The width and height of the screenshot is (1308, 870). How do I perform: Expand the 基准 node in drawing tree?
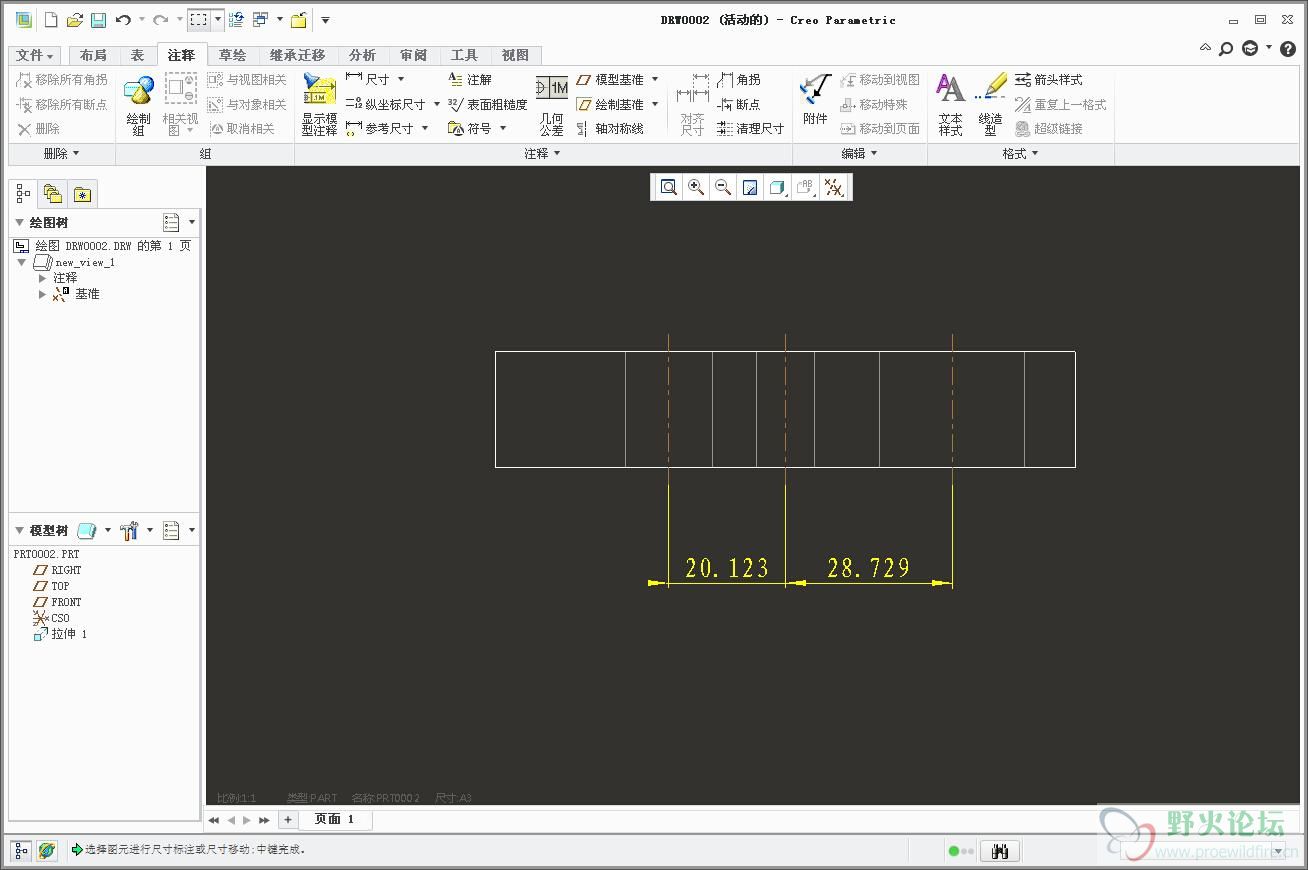[x=42, y=294]
